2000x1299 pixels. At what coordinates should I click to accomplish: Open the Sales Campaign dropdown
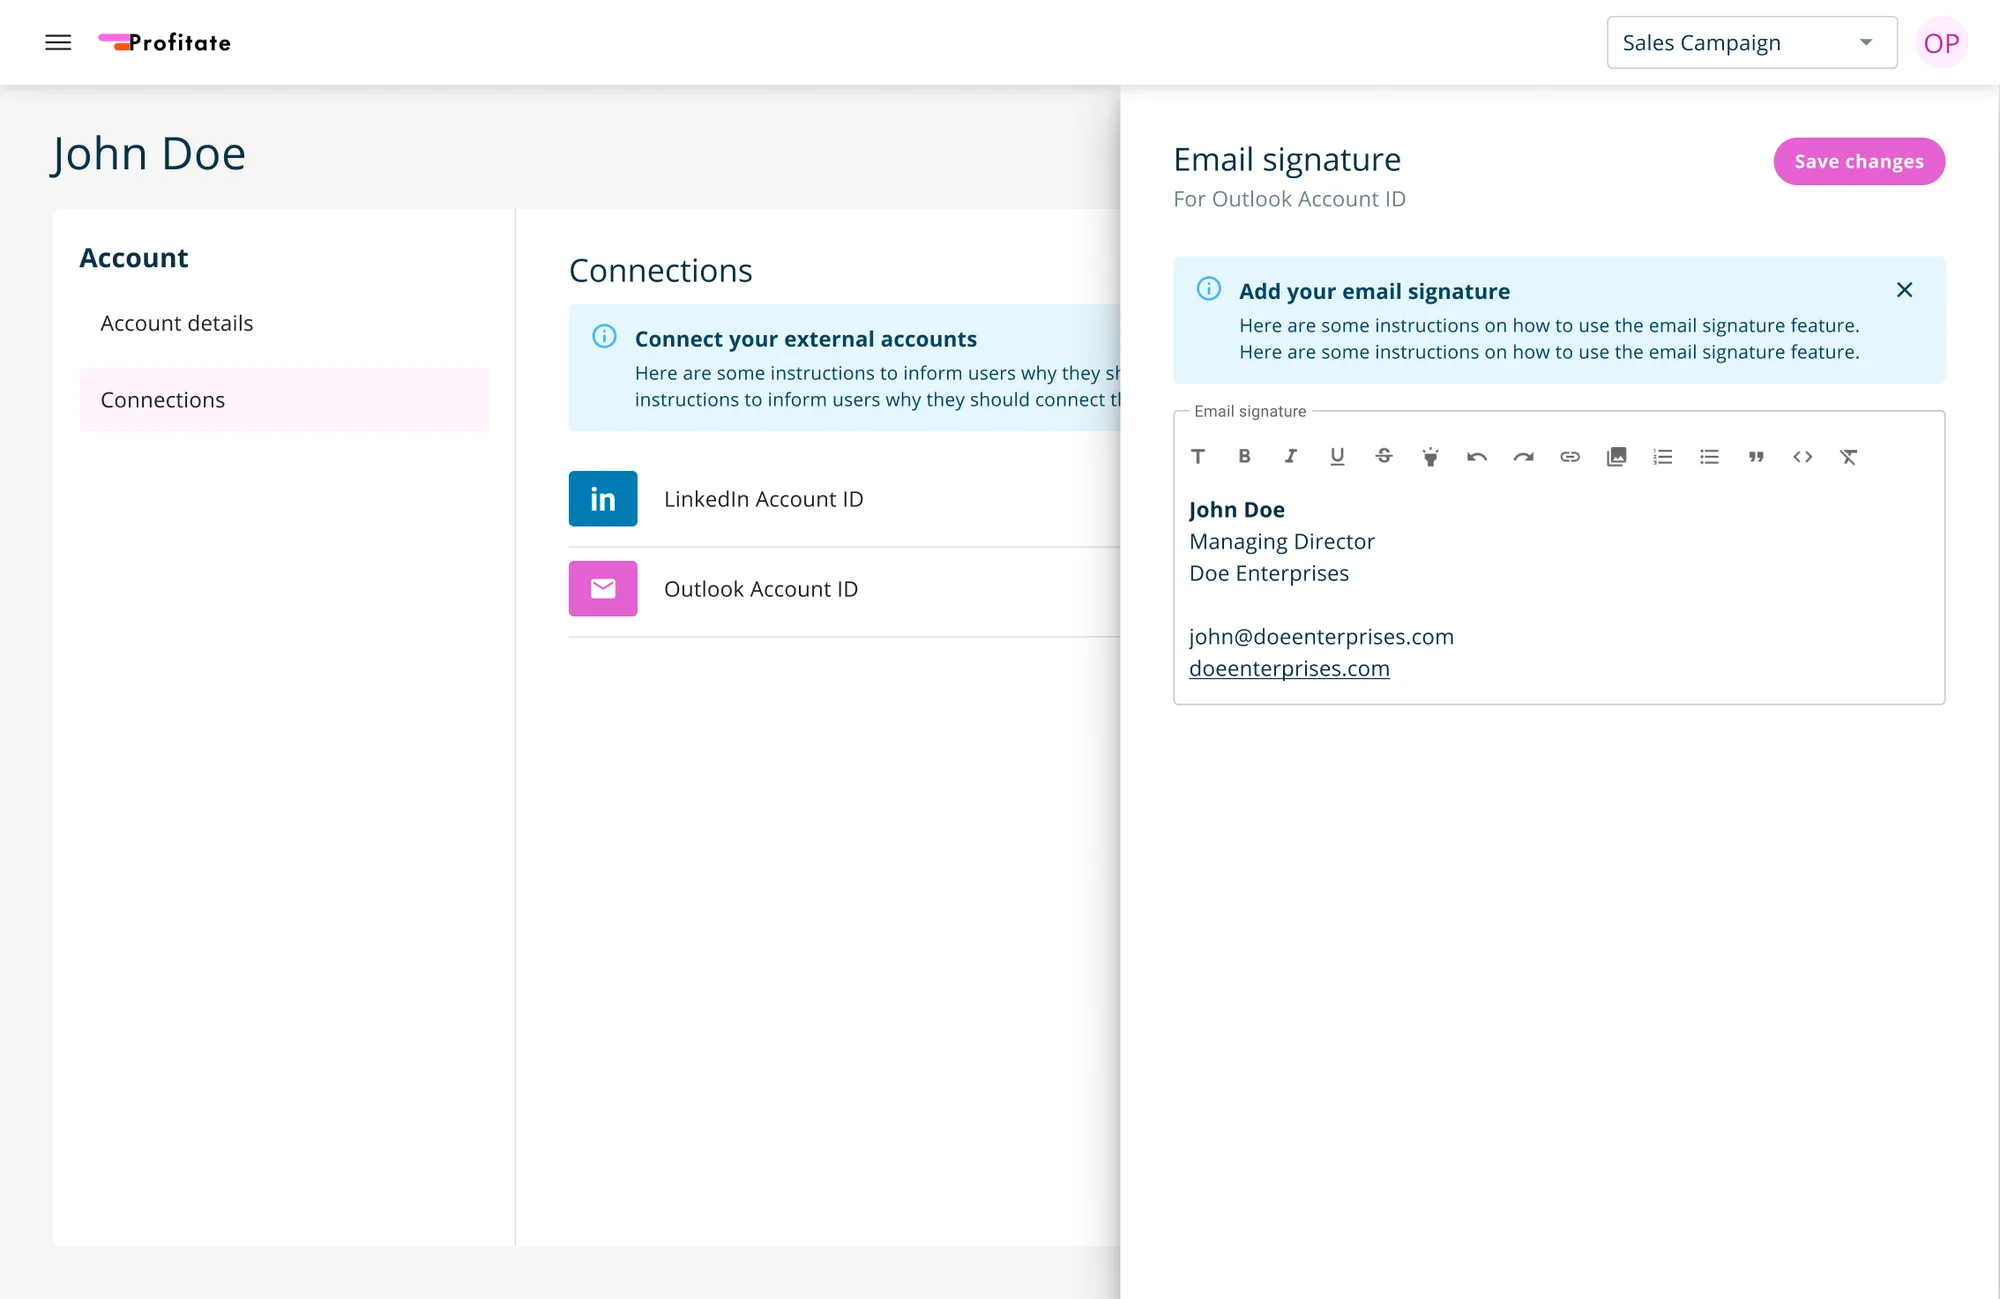1752,43
